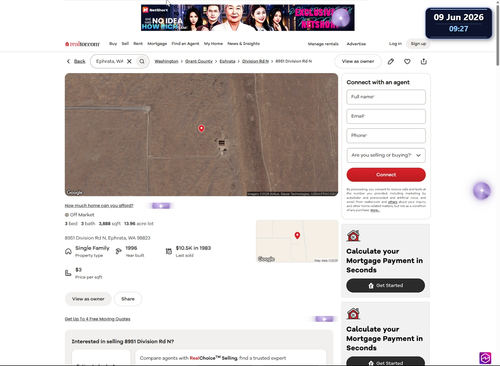Open purple extension icon bottom right
The height and width of the screenshot is (366, 500).
pos(485,358)
